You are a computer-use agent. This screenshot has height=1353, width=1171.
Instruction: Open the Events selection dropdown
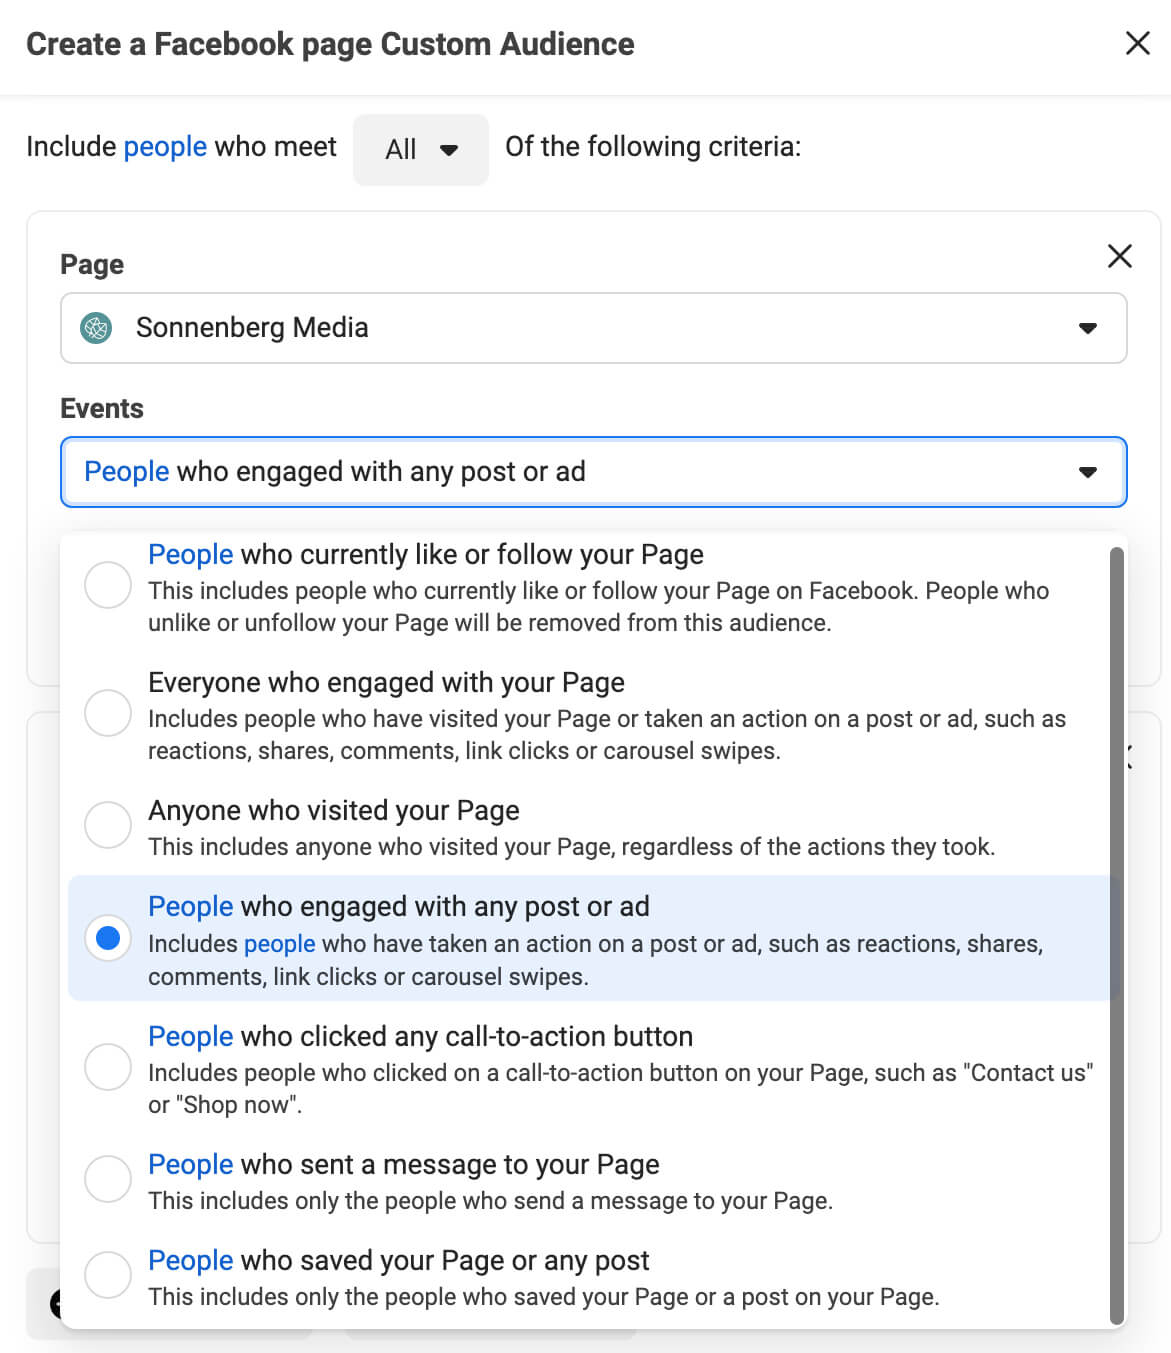coord(594,472)
